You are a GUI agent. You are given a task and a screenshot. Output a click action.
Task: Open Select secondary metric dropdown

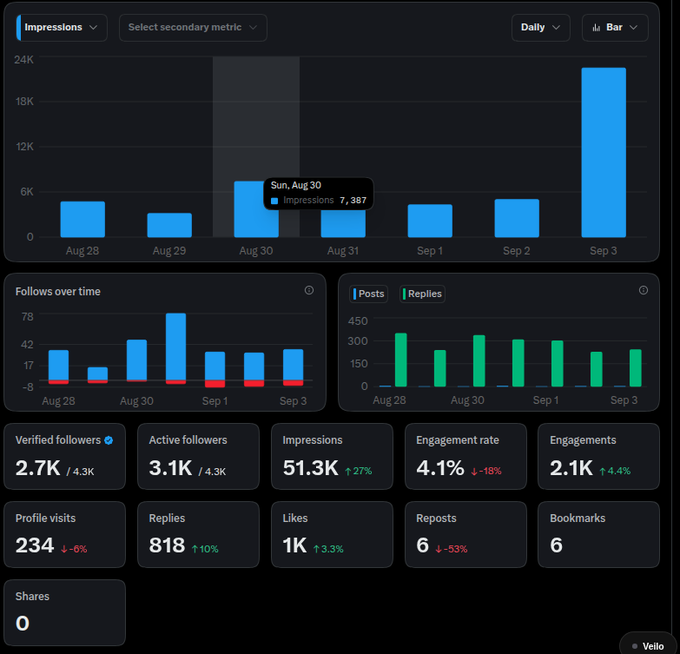pos(193,27)
